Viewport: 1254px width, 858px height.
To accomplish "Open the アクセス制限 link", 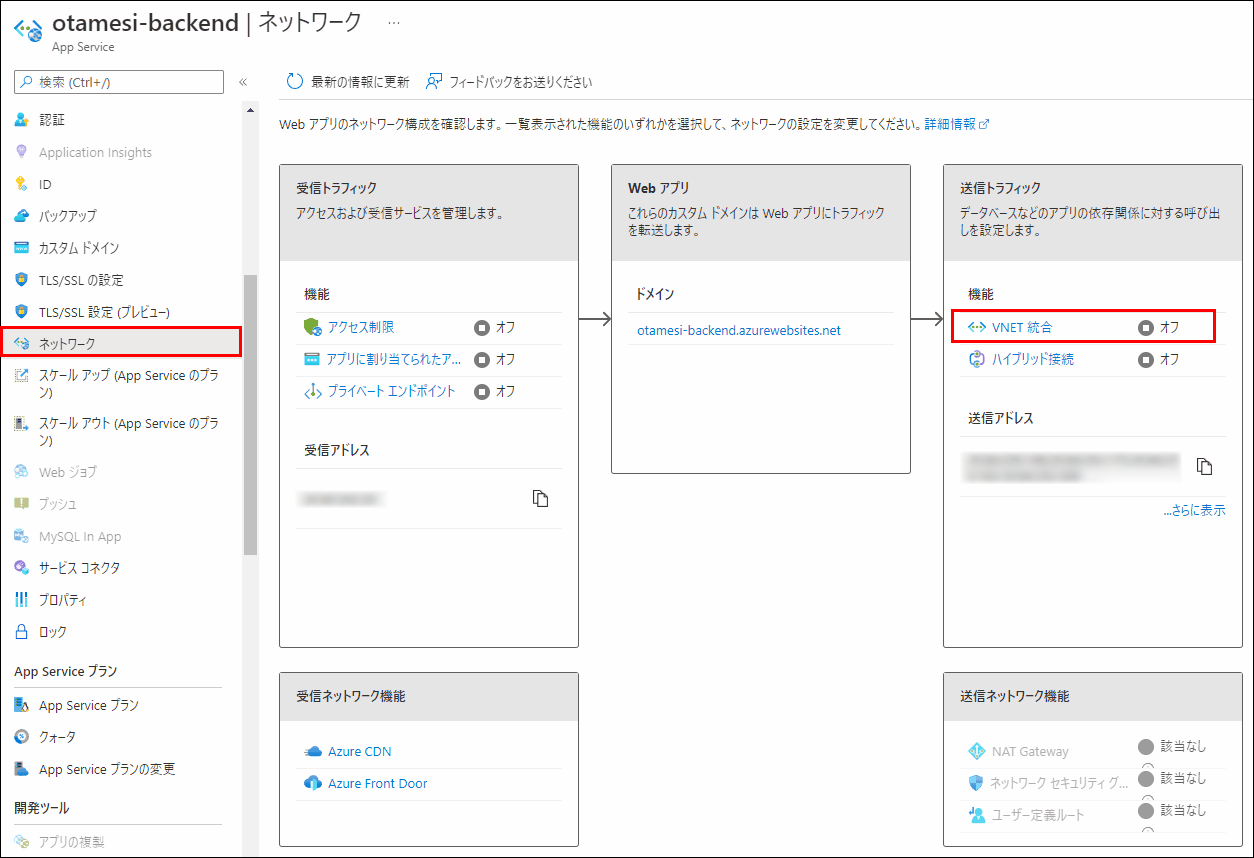I will click(x=361, y=327).
